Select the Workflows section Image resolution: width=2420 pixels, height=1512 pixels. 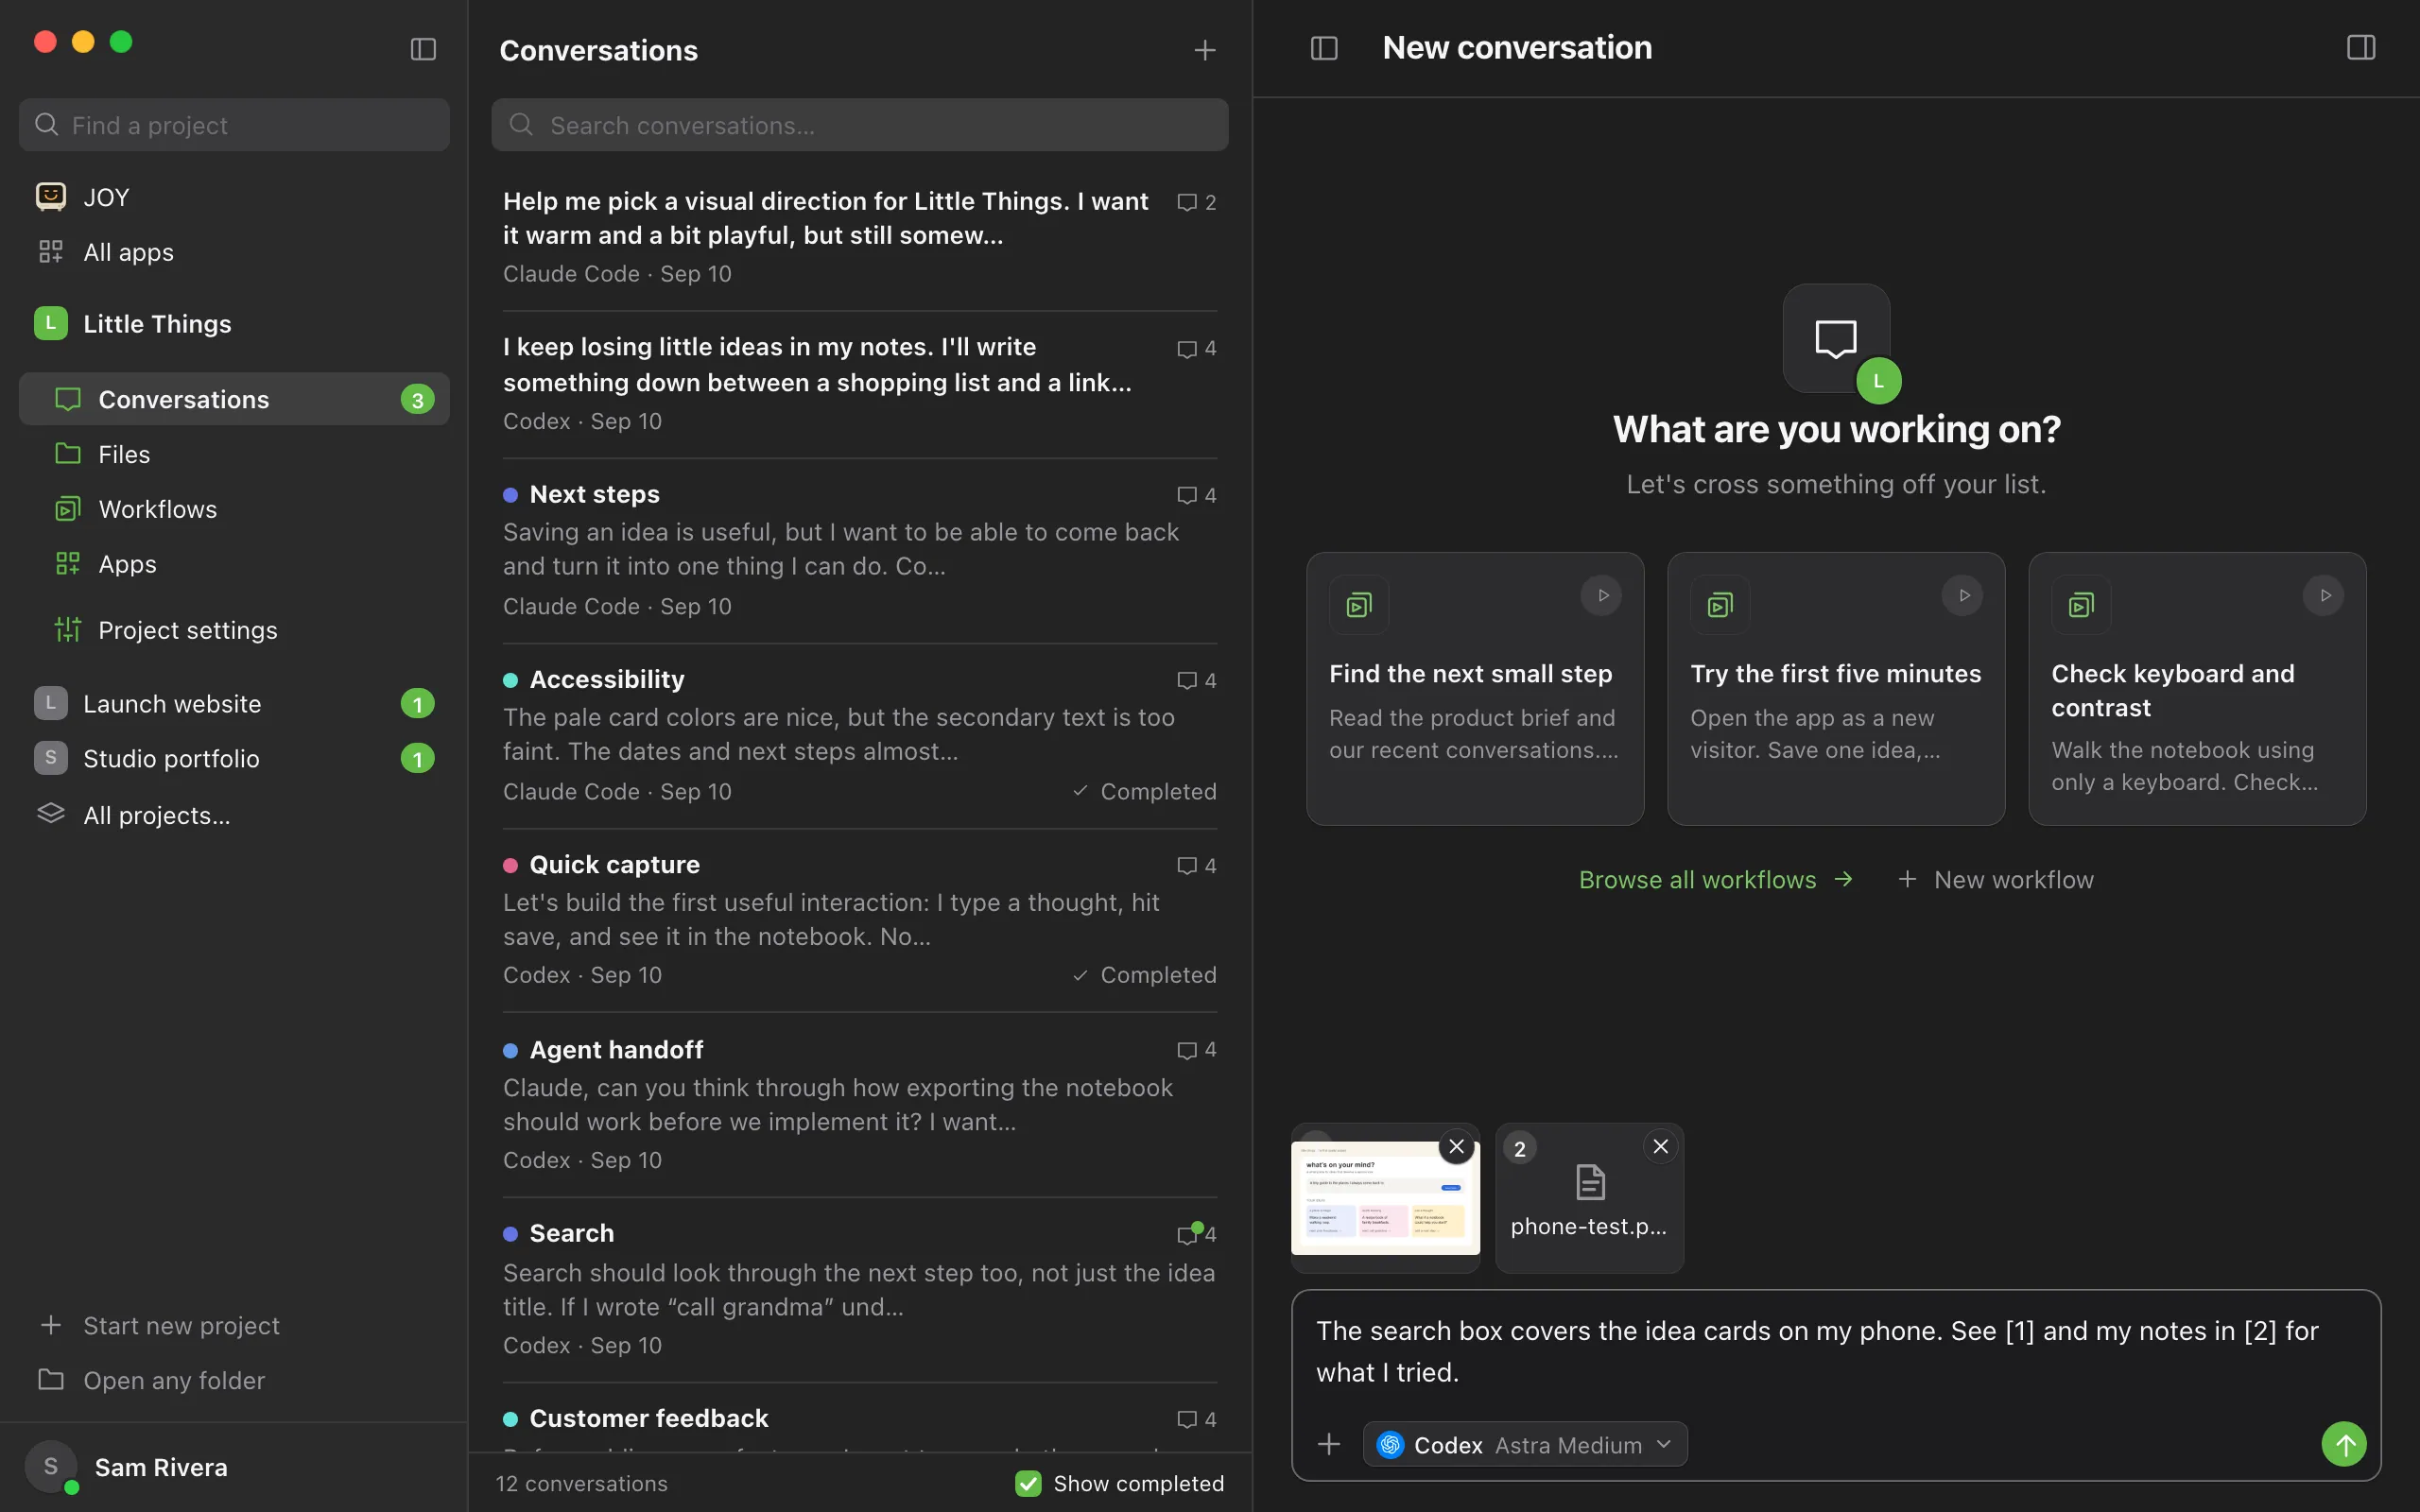[x=234, y=509]
